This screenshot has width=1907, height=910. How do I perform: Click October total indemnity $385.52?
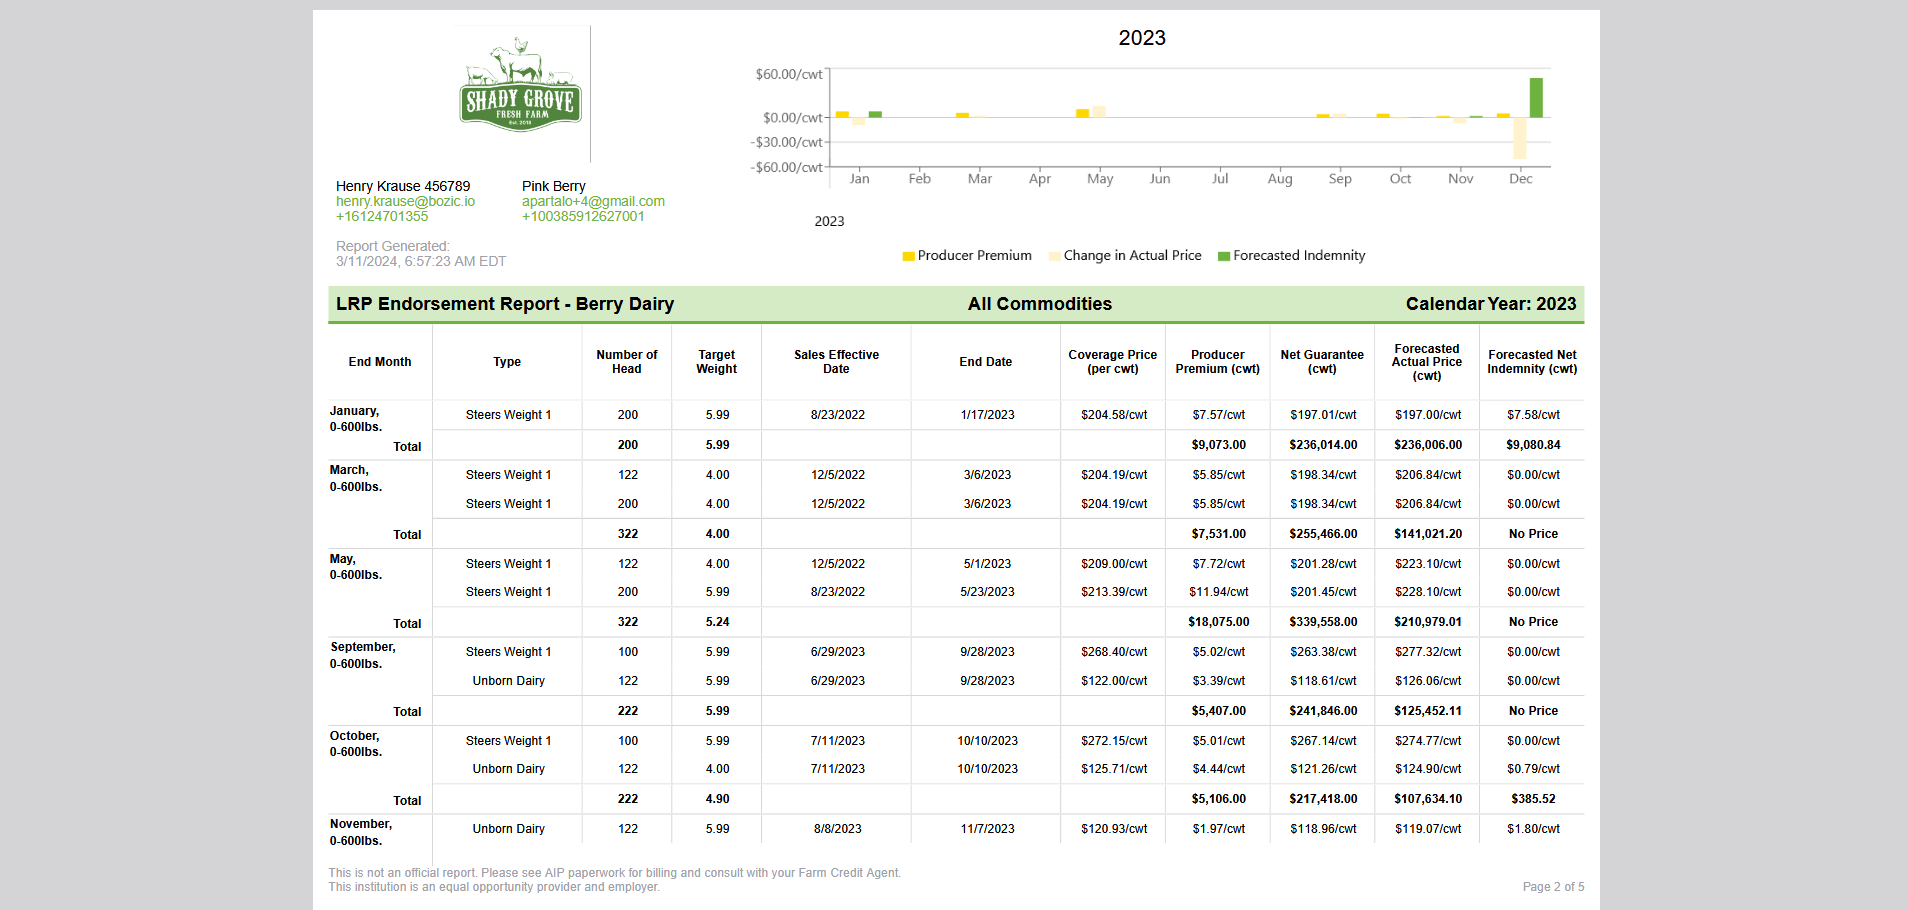pos(1533,799)
